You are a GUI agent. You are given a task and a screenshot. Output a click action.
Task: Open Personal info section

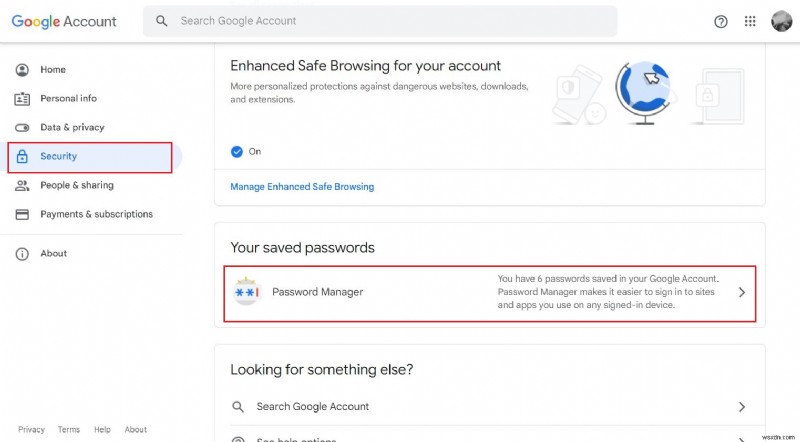68,99
